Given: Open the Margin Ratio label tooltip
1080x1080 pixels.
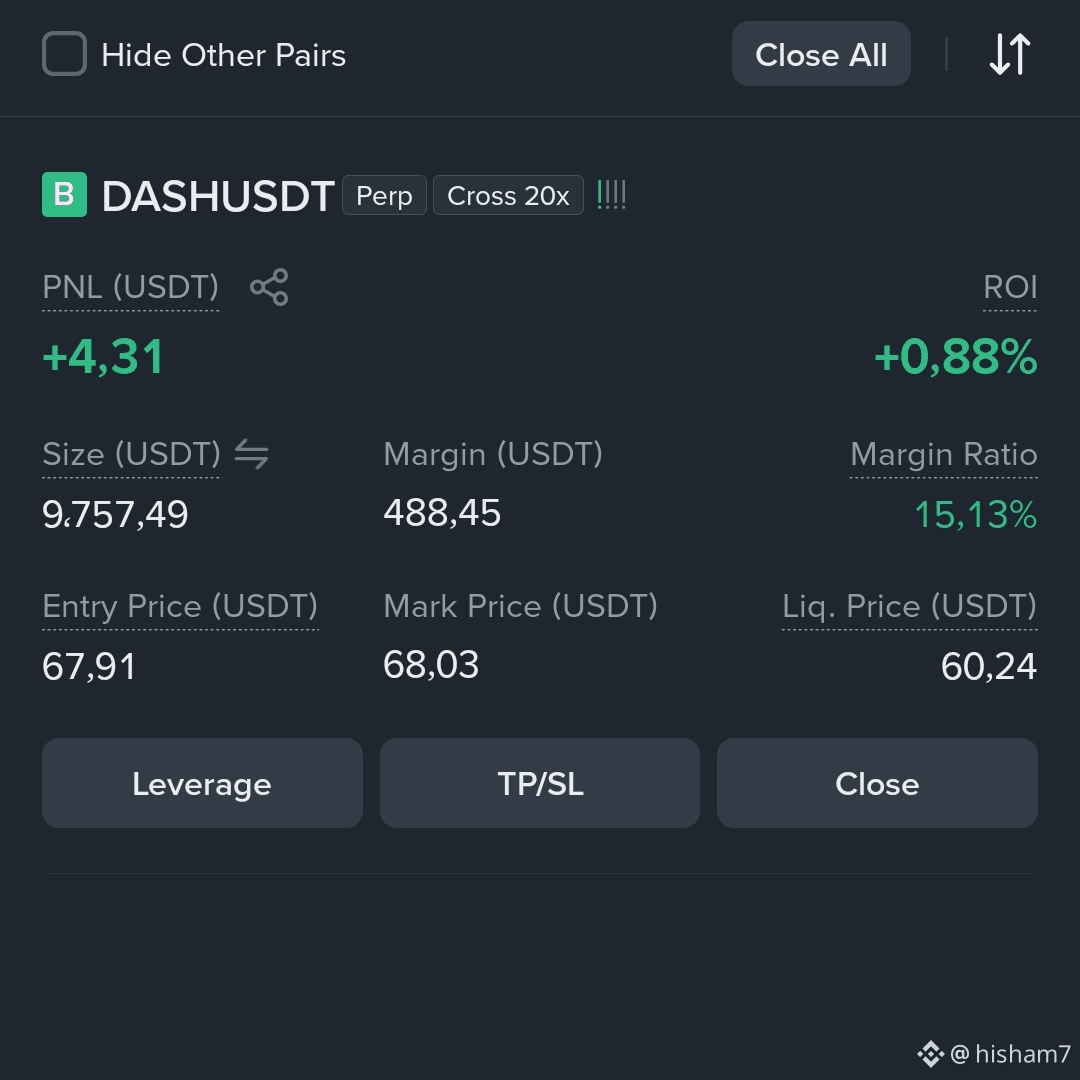Looking at the screenshot, I should pyautogui.click(x=944, y=455).
